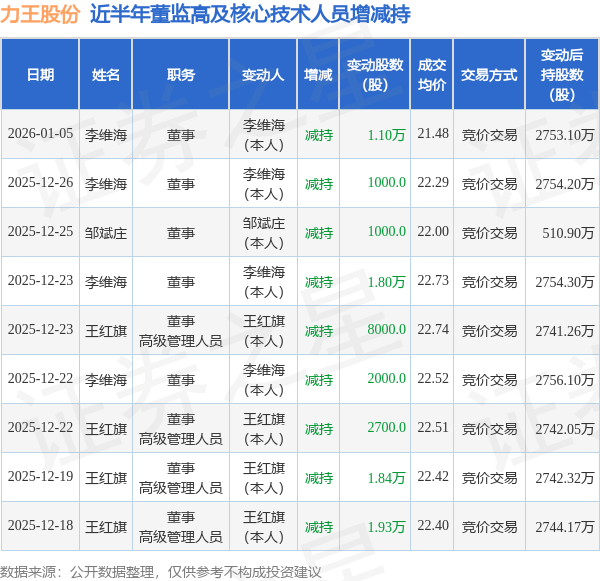Screen dimensions: 600x581
Task: Click 邹斌庄 in the name column
Action: [106, 233]
